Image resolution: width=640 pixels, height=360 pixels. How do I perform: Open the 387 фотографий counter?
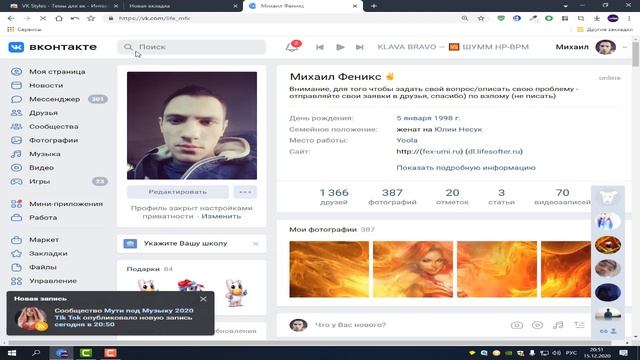(392, 196)
